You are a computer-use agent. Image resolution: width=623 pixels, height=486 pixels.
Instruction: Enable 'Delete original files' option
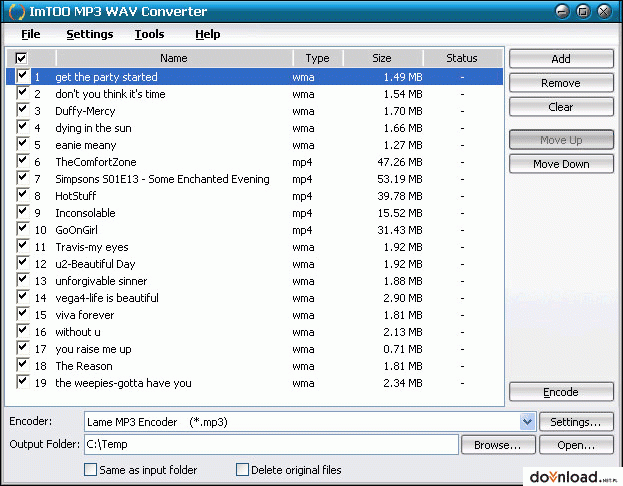[x=242, y=470]
